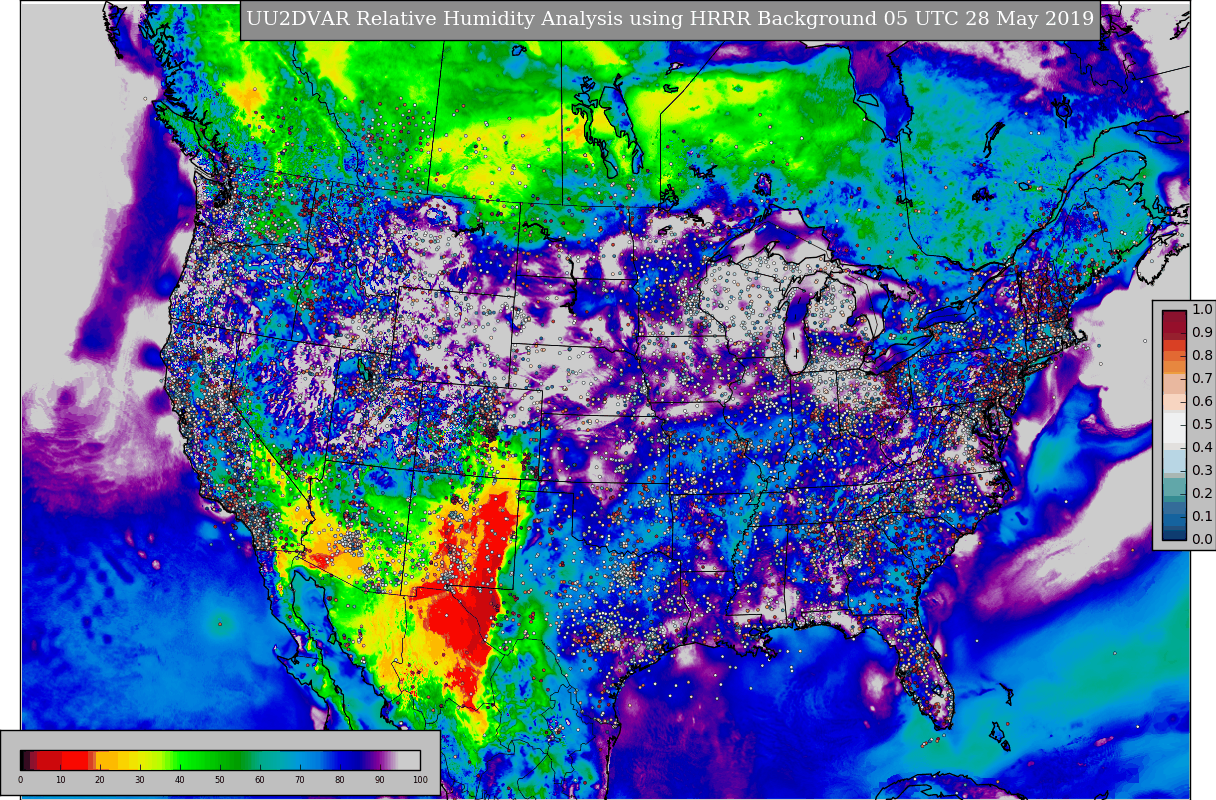Viewport: 1216px width, 800px height.
Task: Click the 80 tick label on bottom colorbar
Action: (x=340, y=780)
